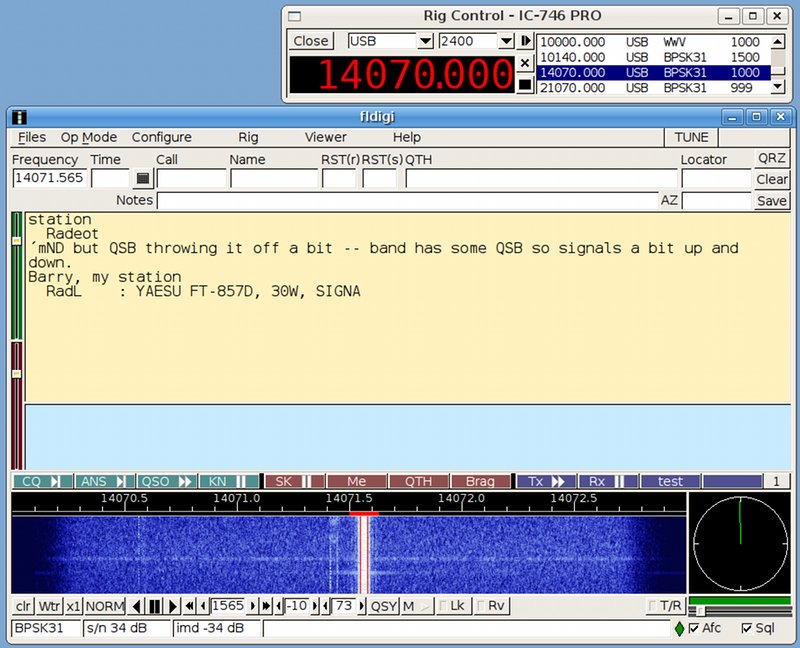Click the waterfall scroll-left arrow before the pause button
This screenshot has height=648, width=800.
[136, 606]
